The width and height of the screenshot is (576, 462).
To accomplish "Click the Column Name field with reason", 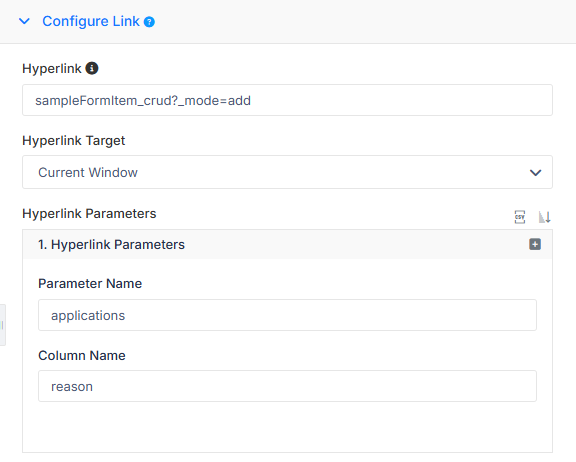I will 287,386.
